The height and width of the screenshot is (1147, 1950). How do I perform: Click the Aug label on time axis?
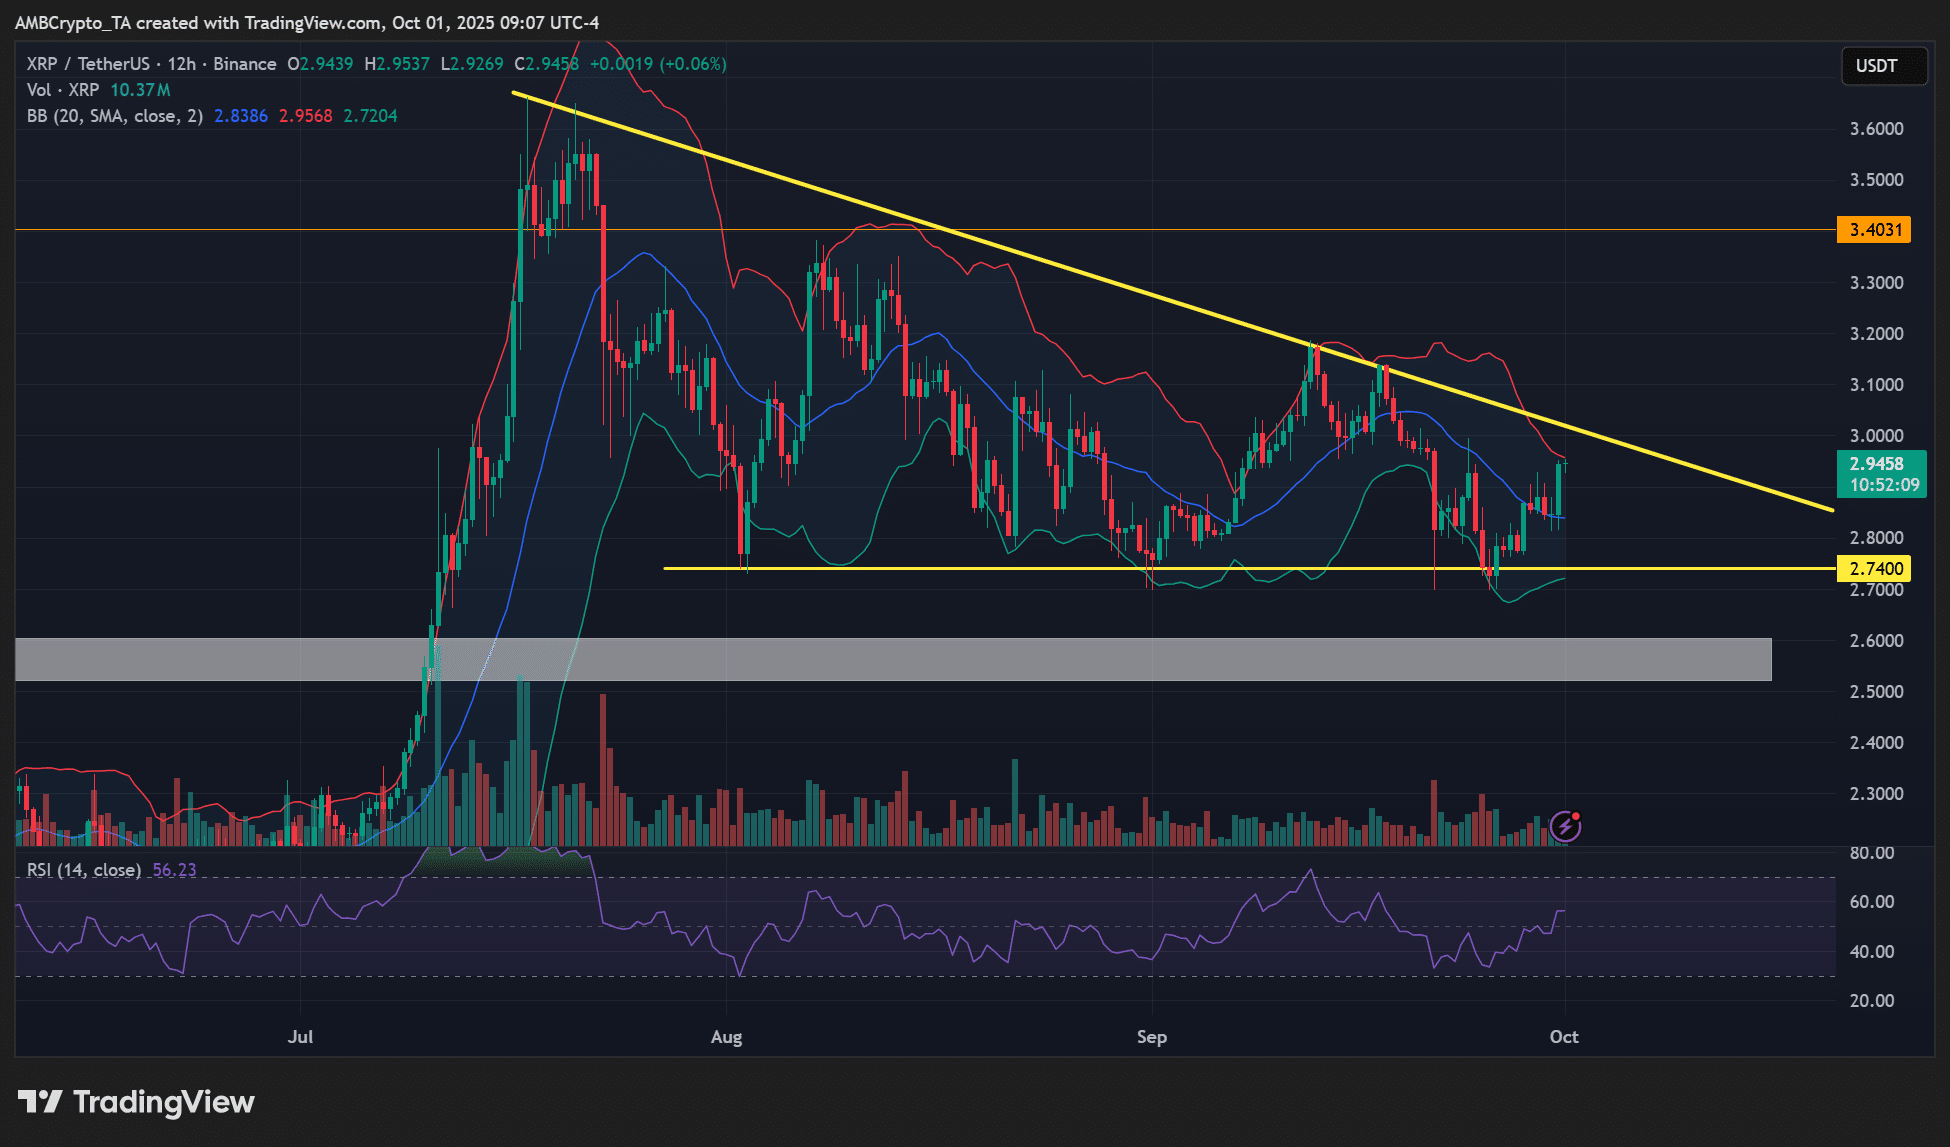tap(726, 1037)
